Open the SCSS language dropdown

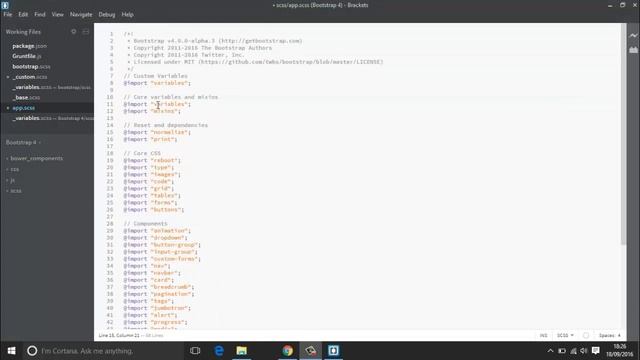[x=565, y=336]
